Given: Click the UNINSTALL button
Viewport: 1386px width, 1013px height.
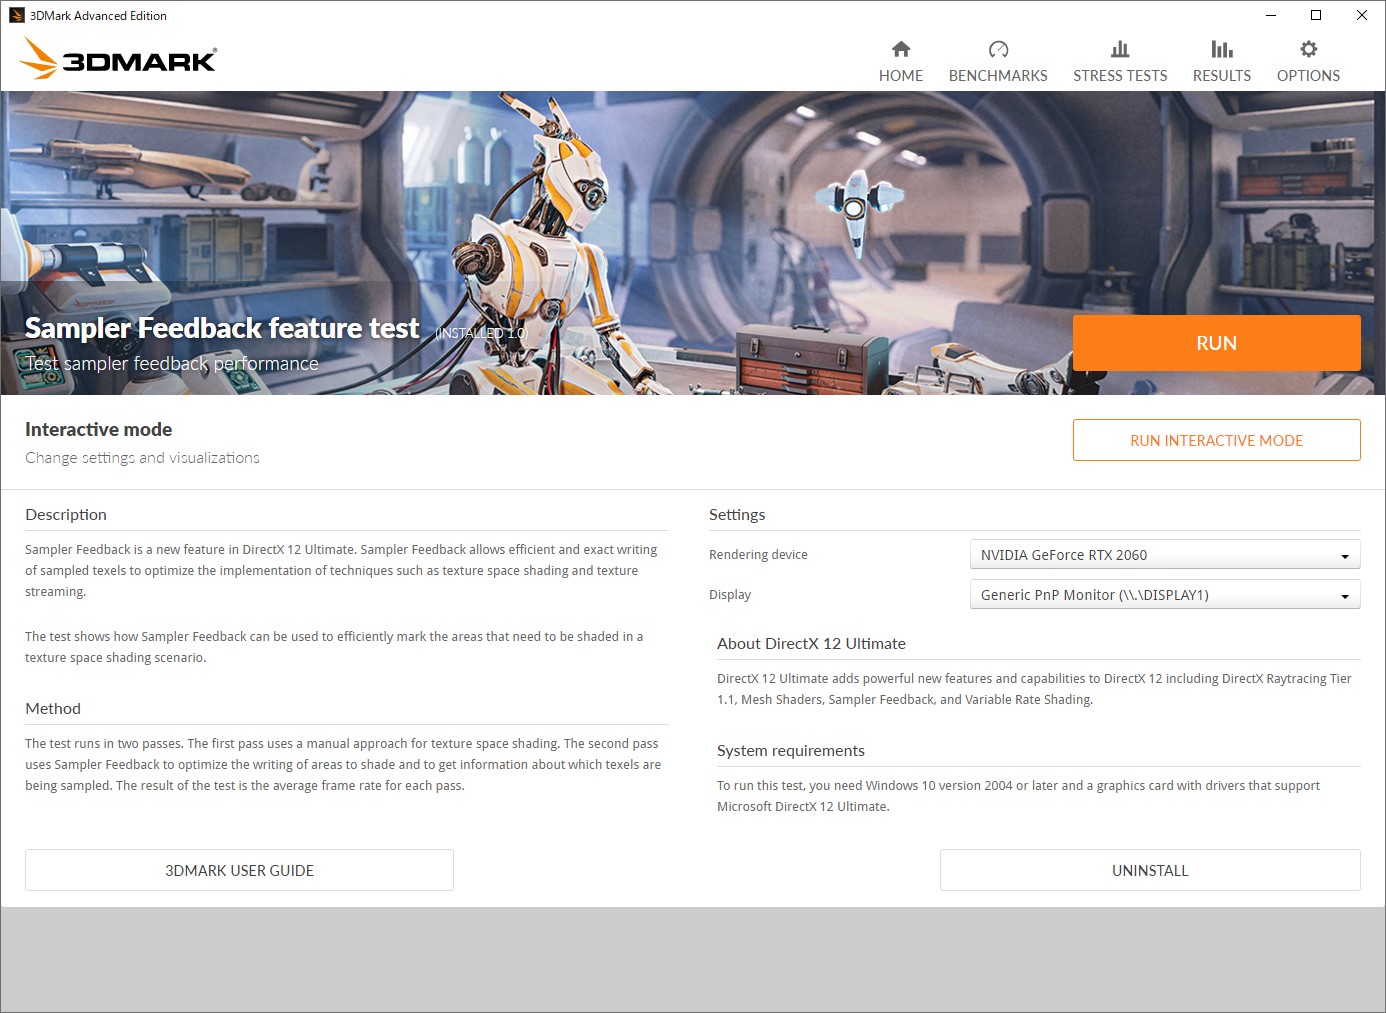Looking at the screenshot, I should pos(1150,870).
